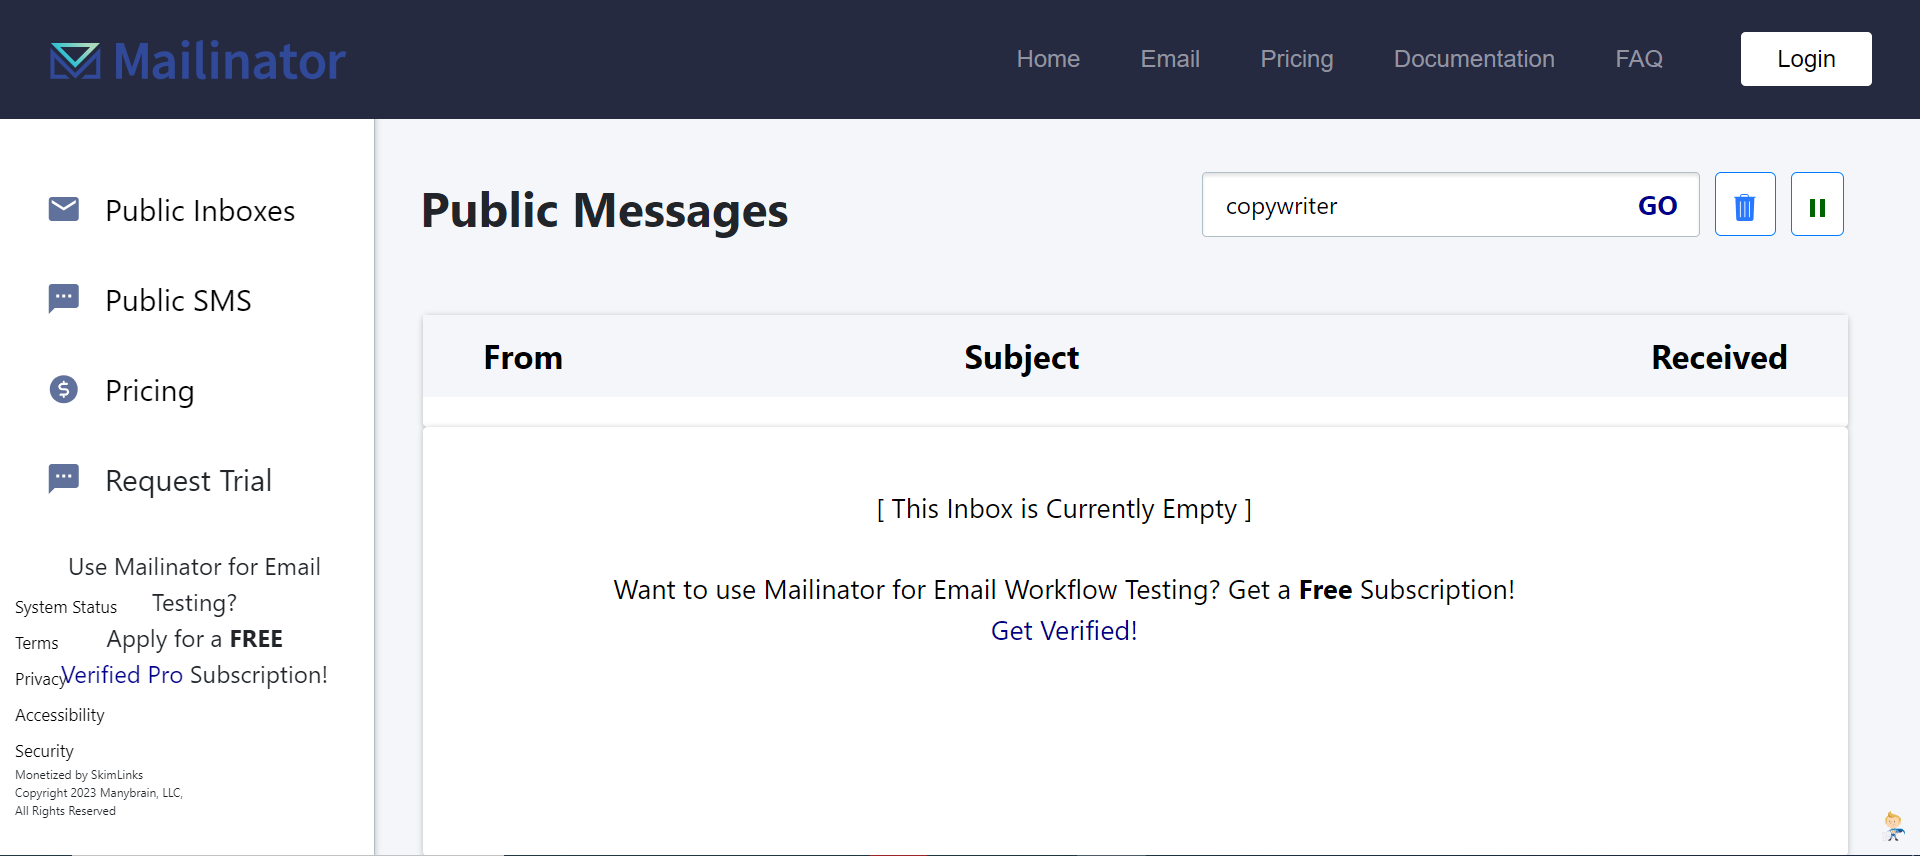Follow the Get Verified! link
Image resolution: width=1920 pixels, height=856 pixels.
coord(1064,631)
